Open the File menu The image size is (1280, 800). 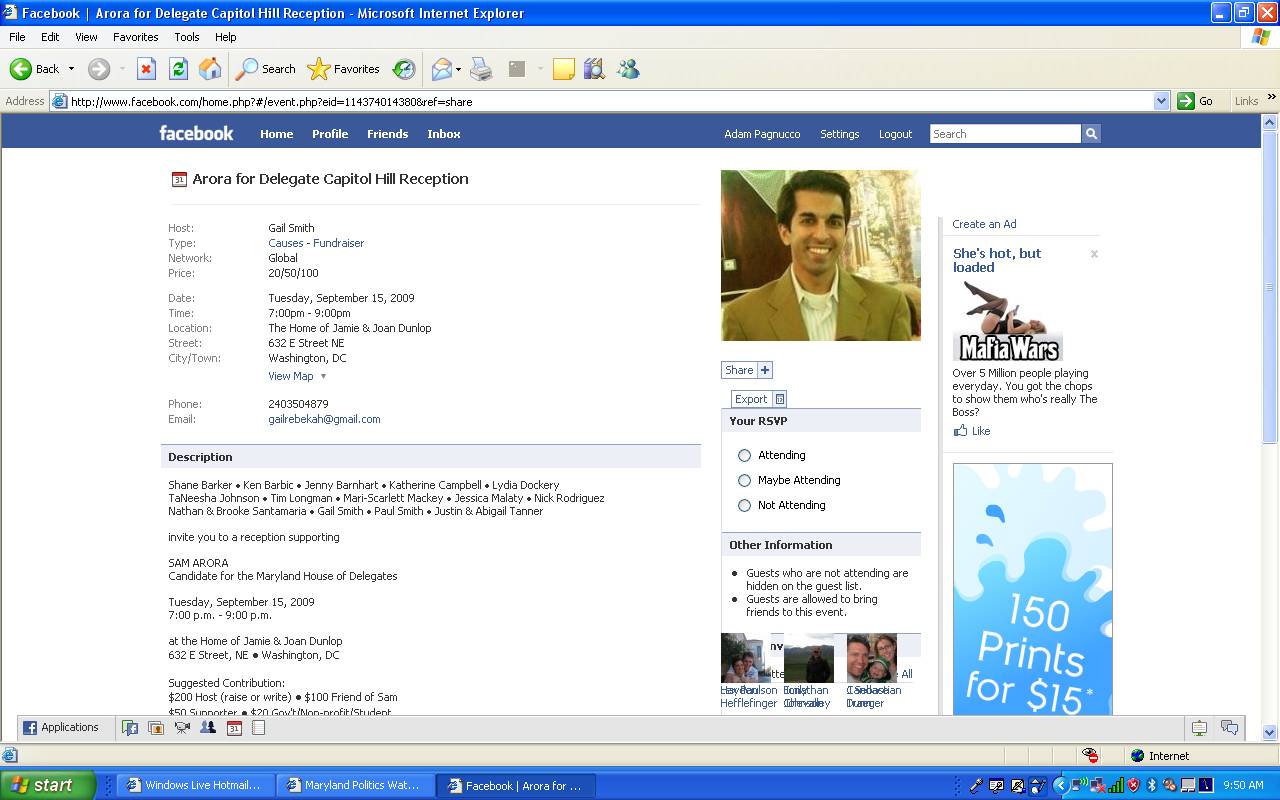(17, 37)
